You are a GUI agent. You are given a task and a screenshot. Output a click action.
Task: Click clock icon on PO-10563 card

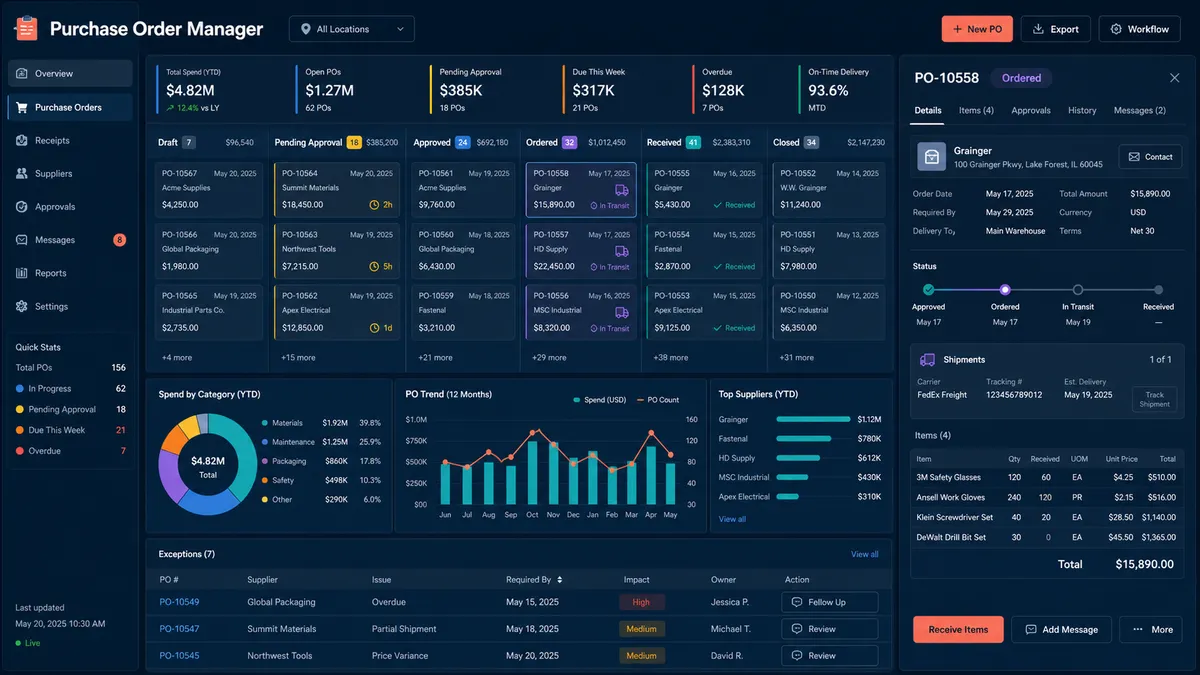click(375, 266)
